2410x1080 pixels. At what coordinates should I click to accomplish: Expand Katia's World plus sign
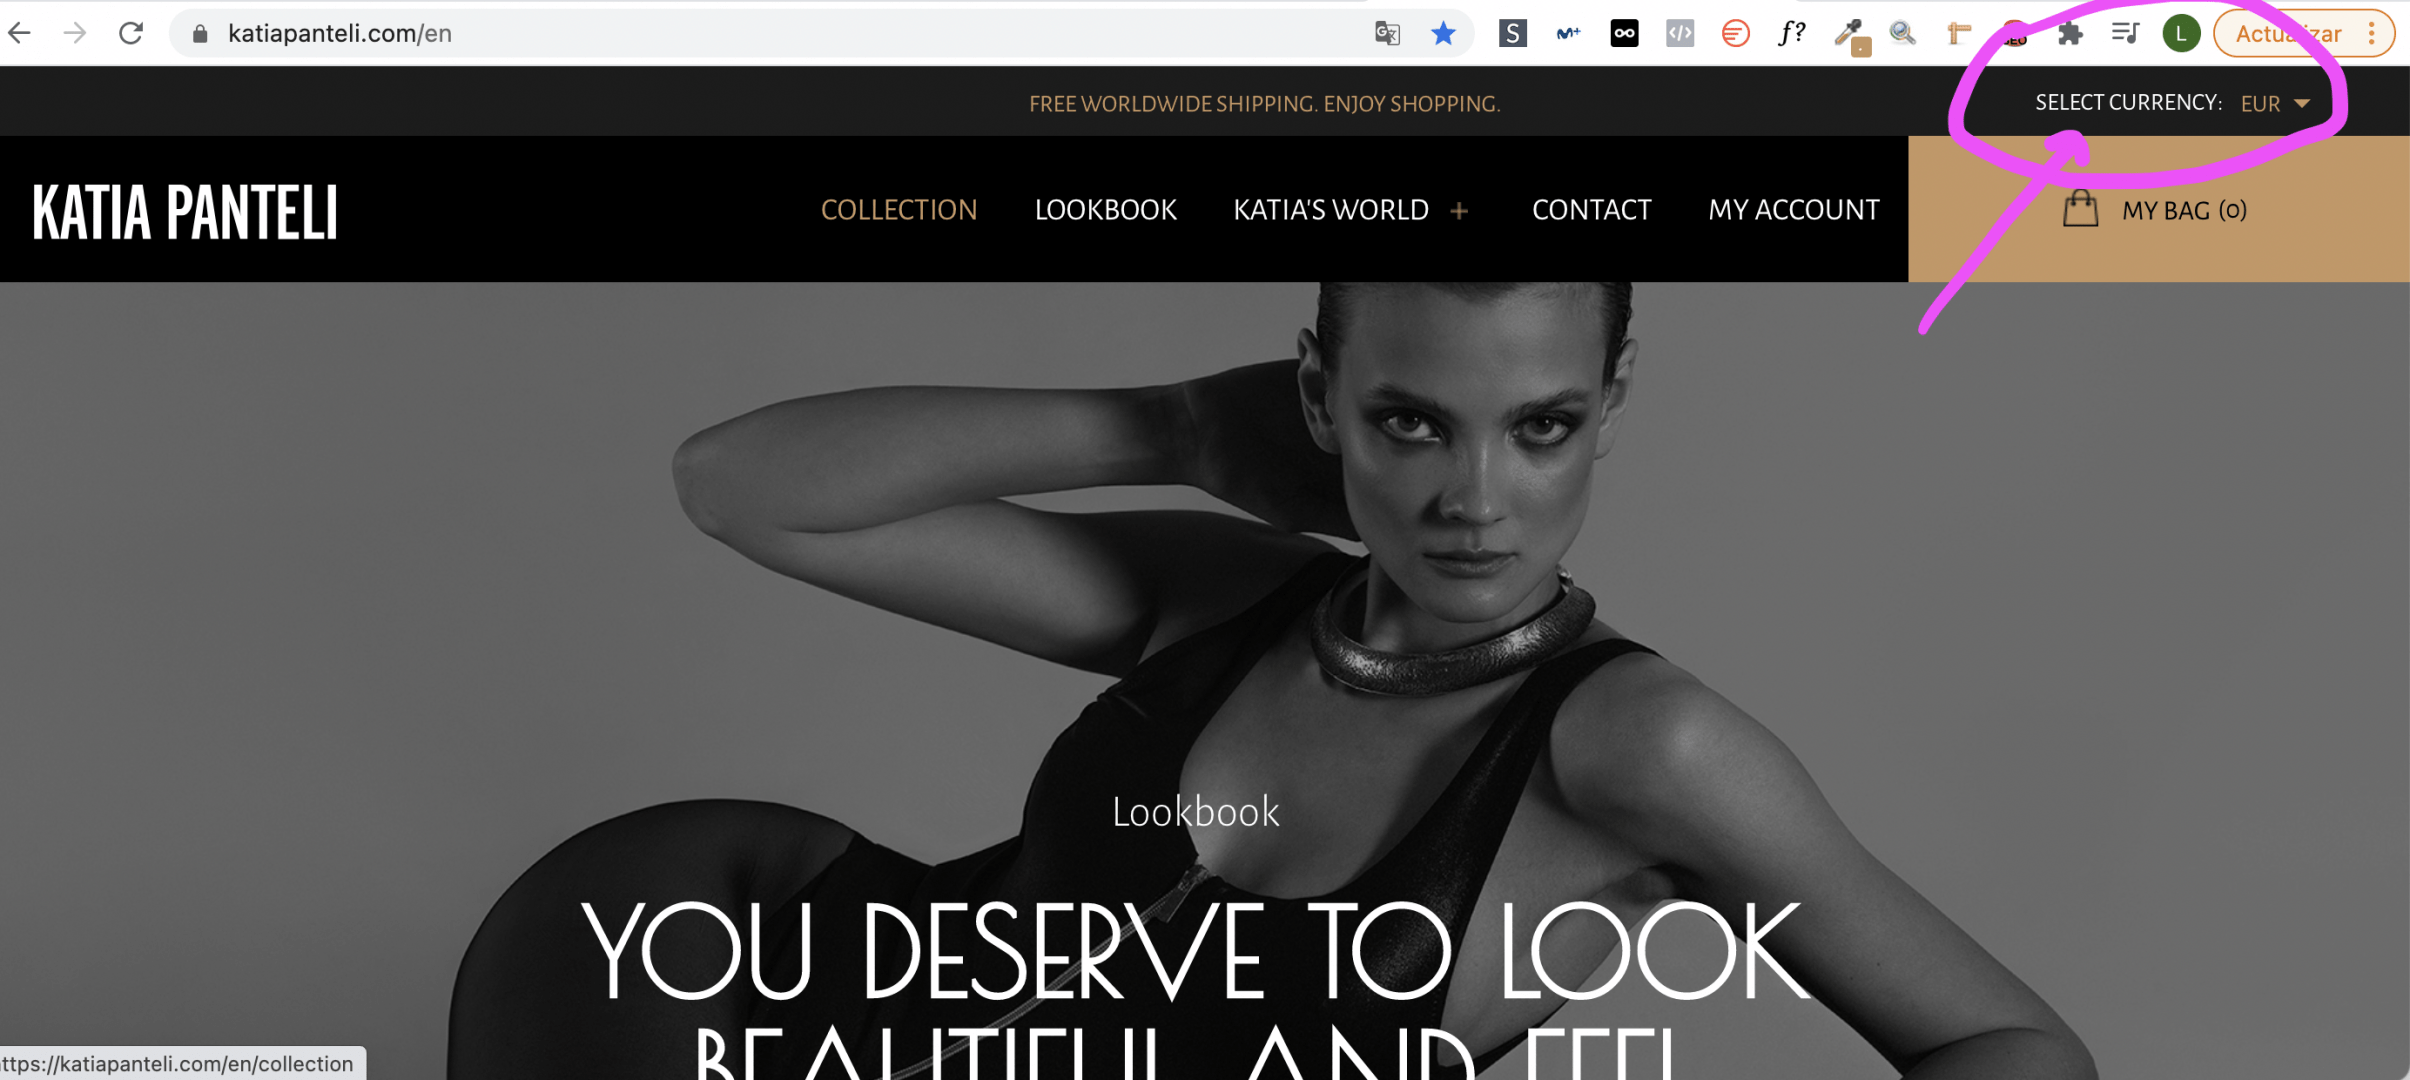click(1459, 210)
